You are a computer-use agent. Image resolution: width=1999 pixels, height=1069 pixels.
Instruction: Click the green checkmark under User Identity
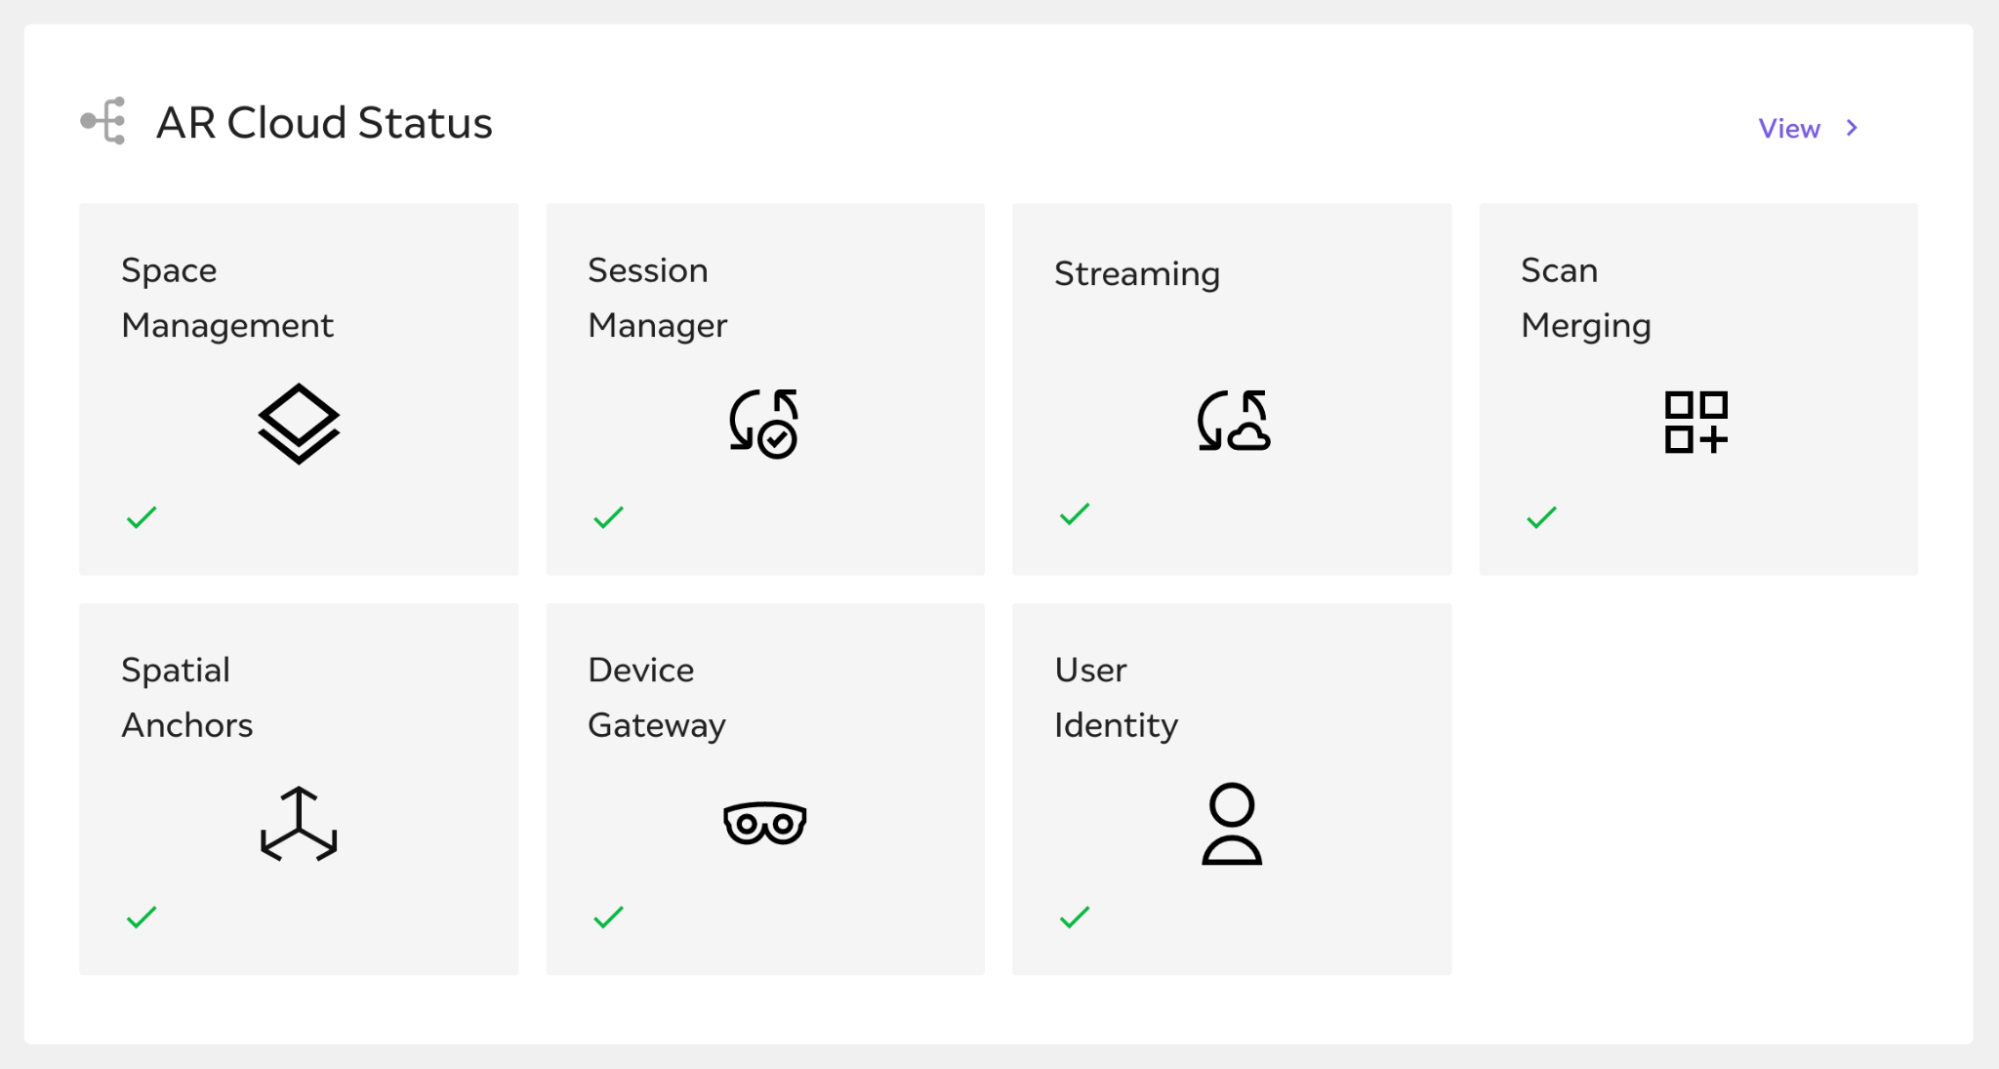pyautogui.click(x=1074, y=917)
